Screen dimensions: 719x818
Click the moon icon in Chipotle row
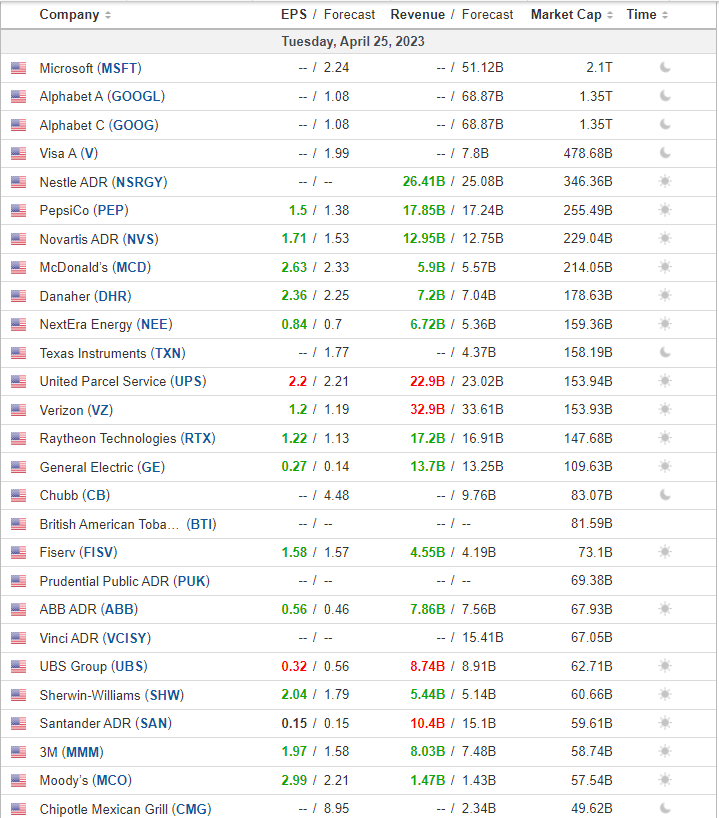665,809
